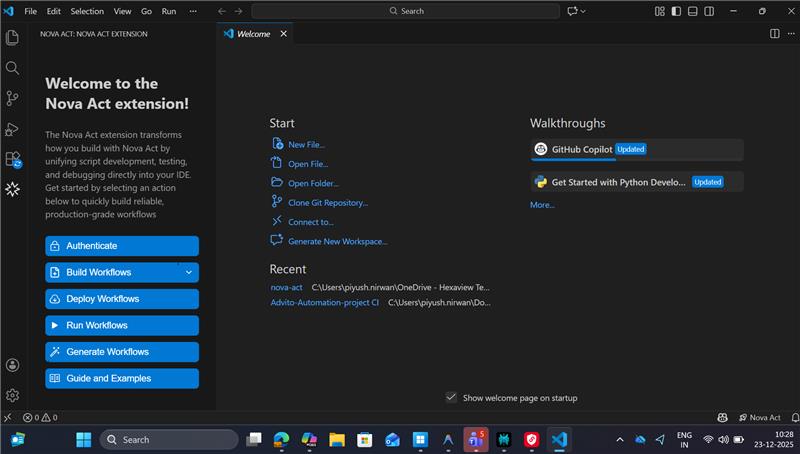The image size is (800, 454).
Task: Close the Welcome tab
Action: click(x=284, y=34)
